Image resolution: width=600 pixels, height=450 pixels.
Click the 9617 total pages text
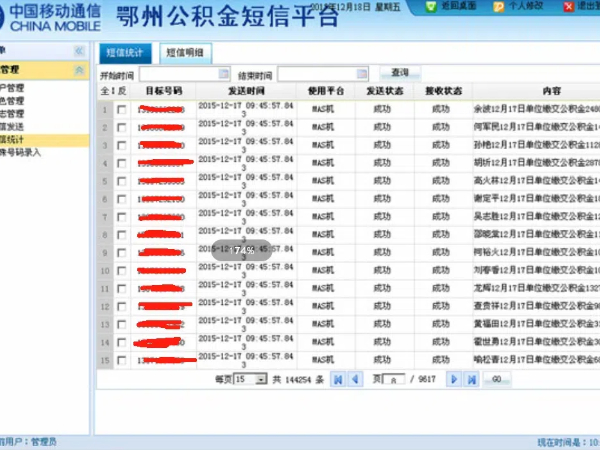pos(427,379)
